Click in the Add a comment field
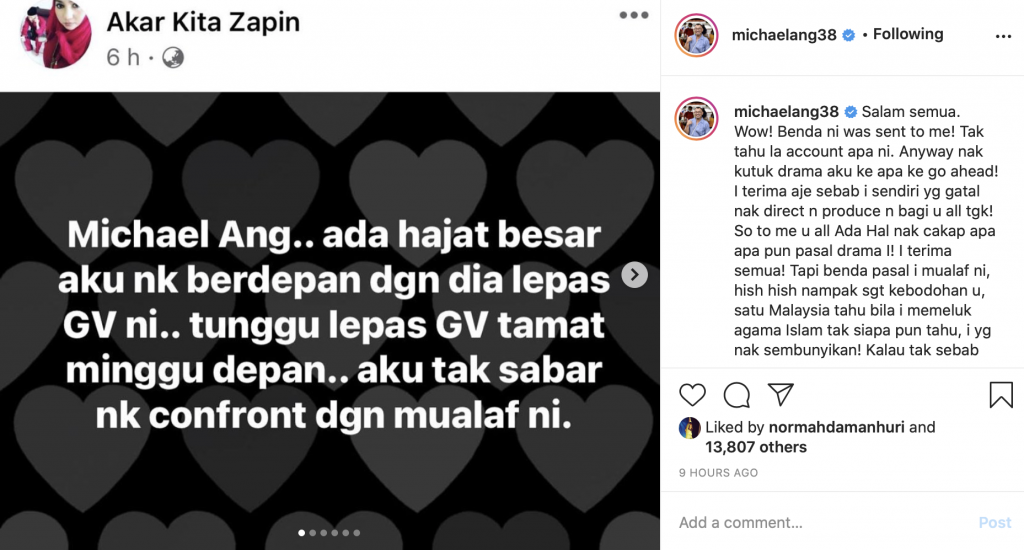This screenshot has height=550, width=1024. click(823, 523)
